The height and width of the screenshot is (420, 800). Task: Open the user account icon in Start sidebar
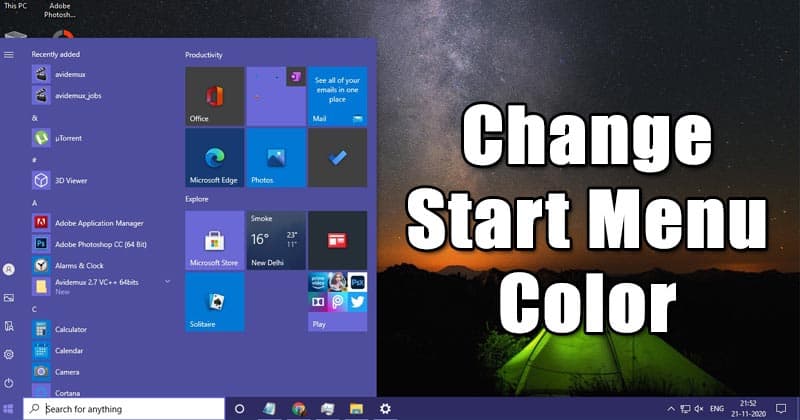(x=9, y=269)
